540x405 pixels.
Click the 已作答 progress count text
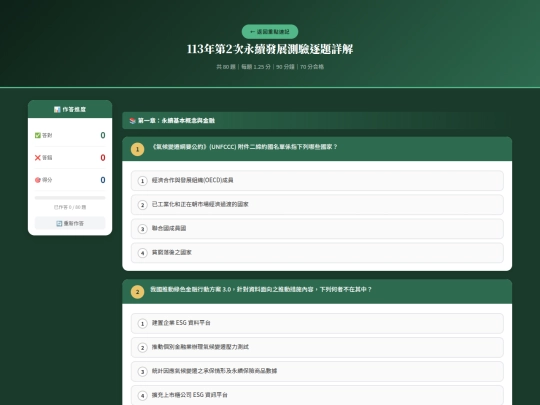tap(70, 207)
